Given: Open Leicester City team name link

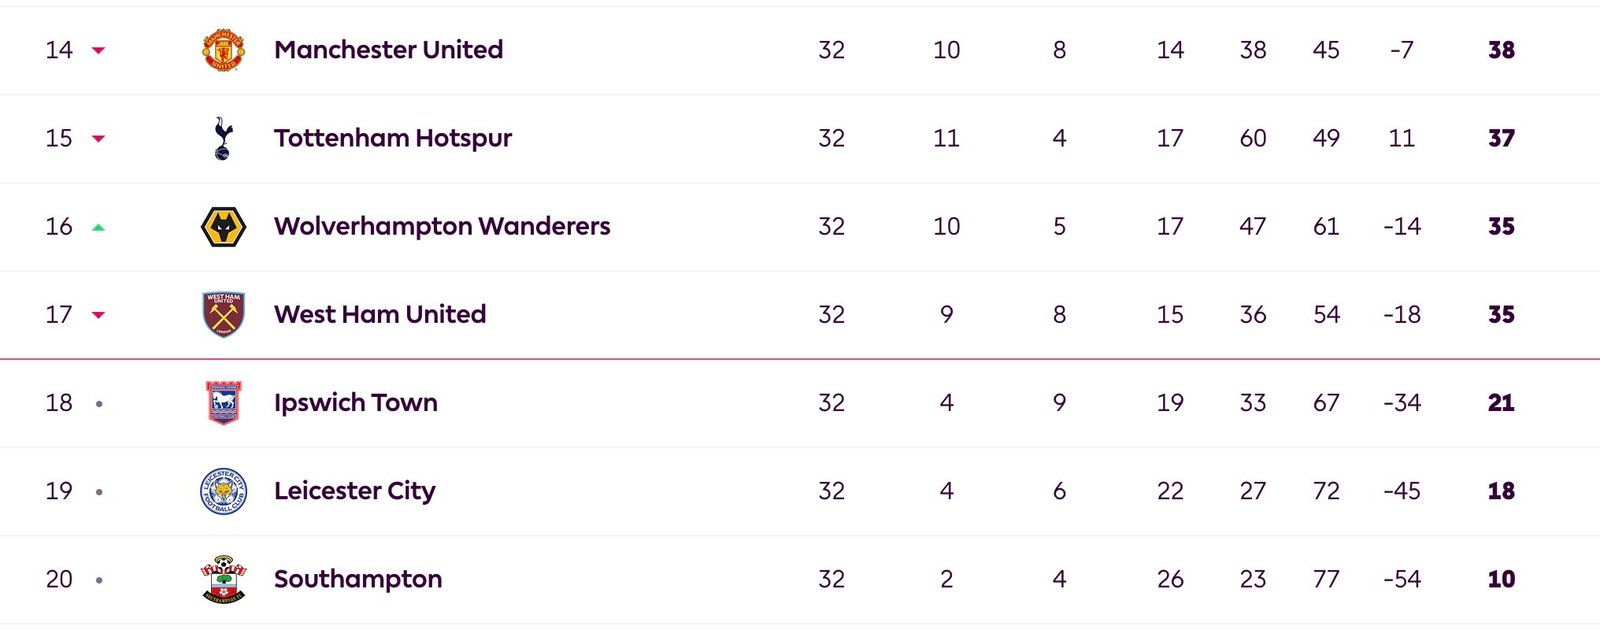Looking at the screenshot, I should 355,491.
